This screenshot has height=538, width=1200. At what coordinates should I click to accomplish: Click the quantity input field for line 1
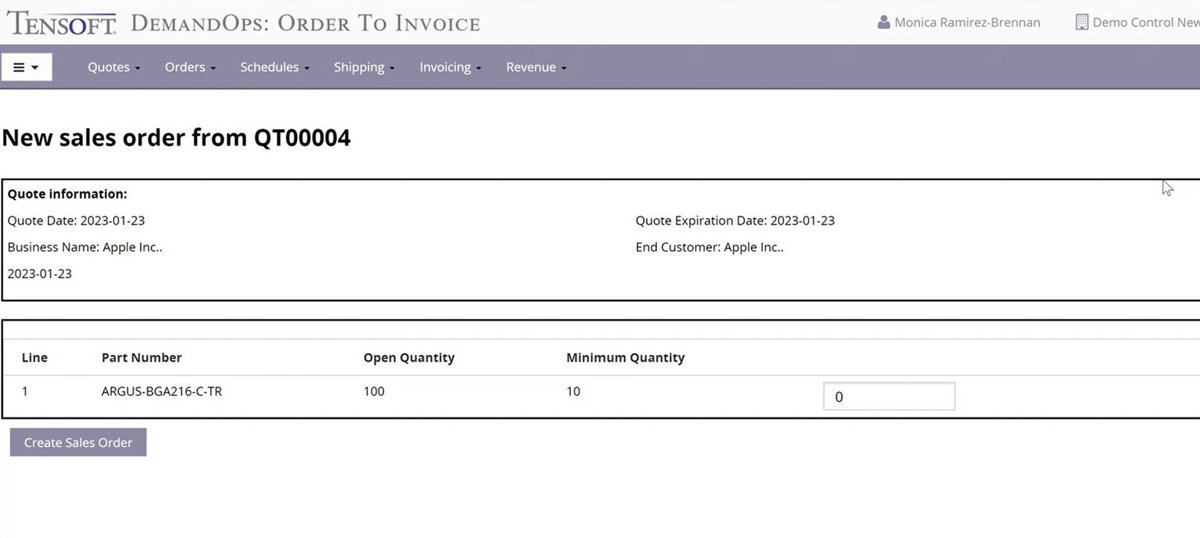click(889, 396)
